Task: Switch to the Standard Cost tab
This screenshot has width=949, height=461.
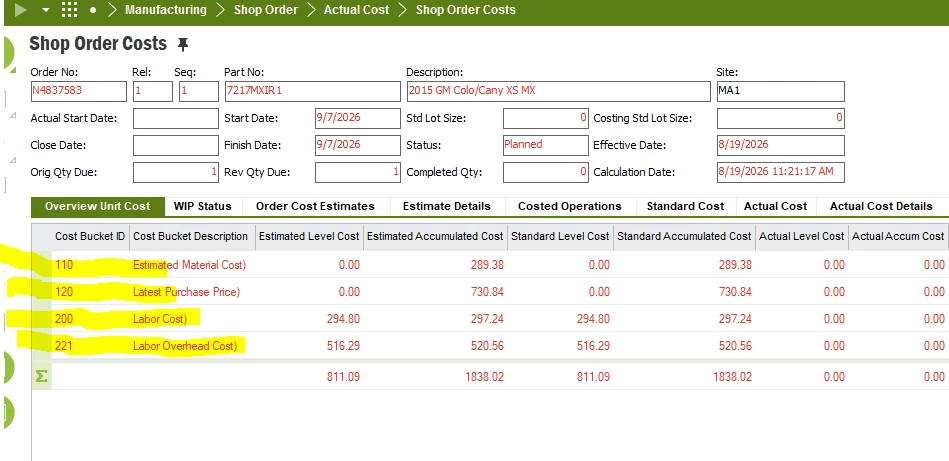Action: pos(685,206)
